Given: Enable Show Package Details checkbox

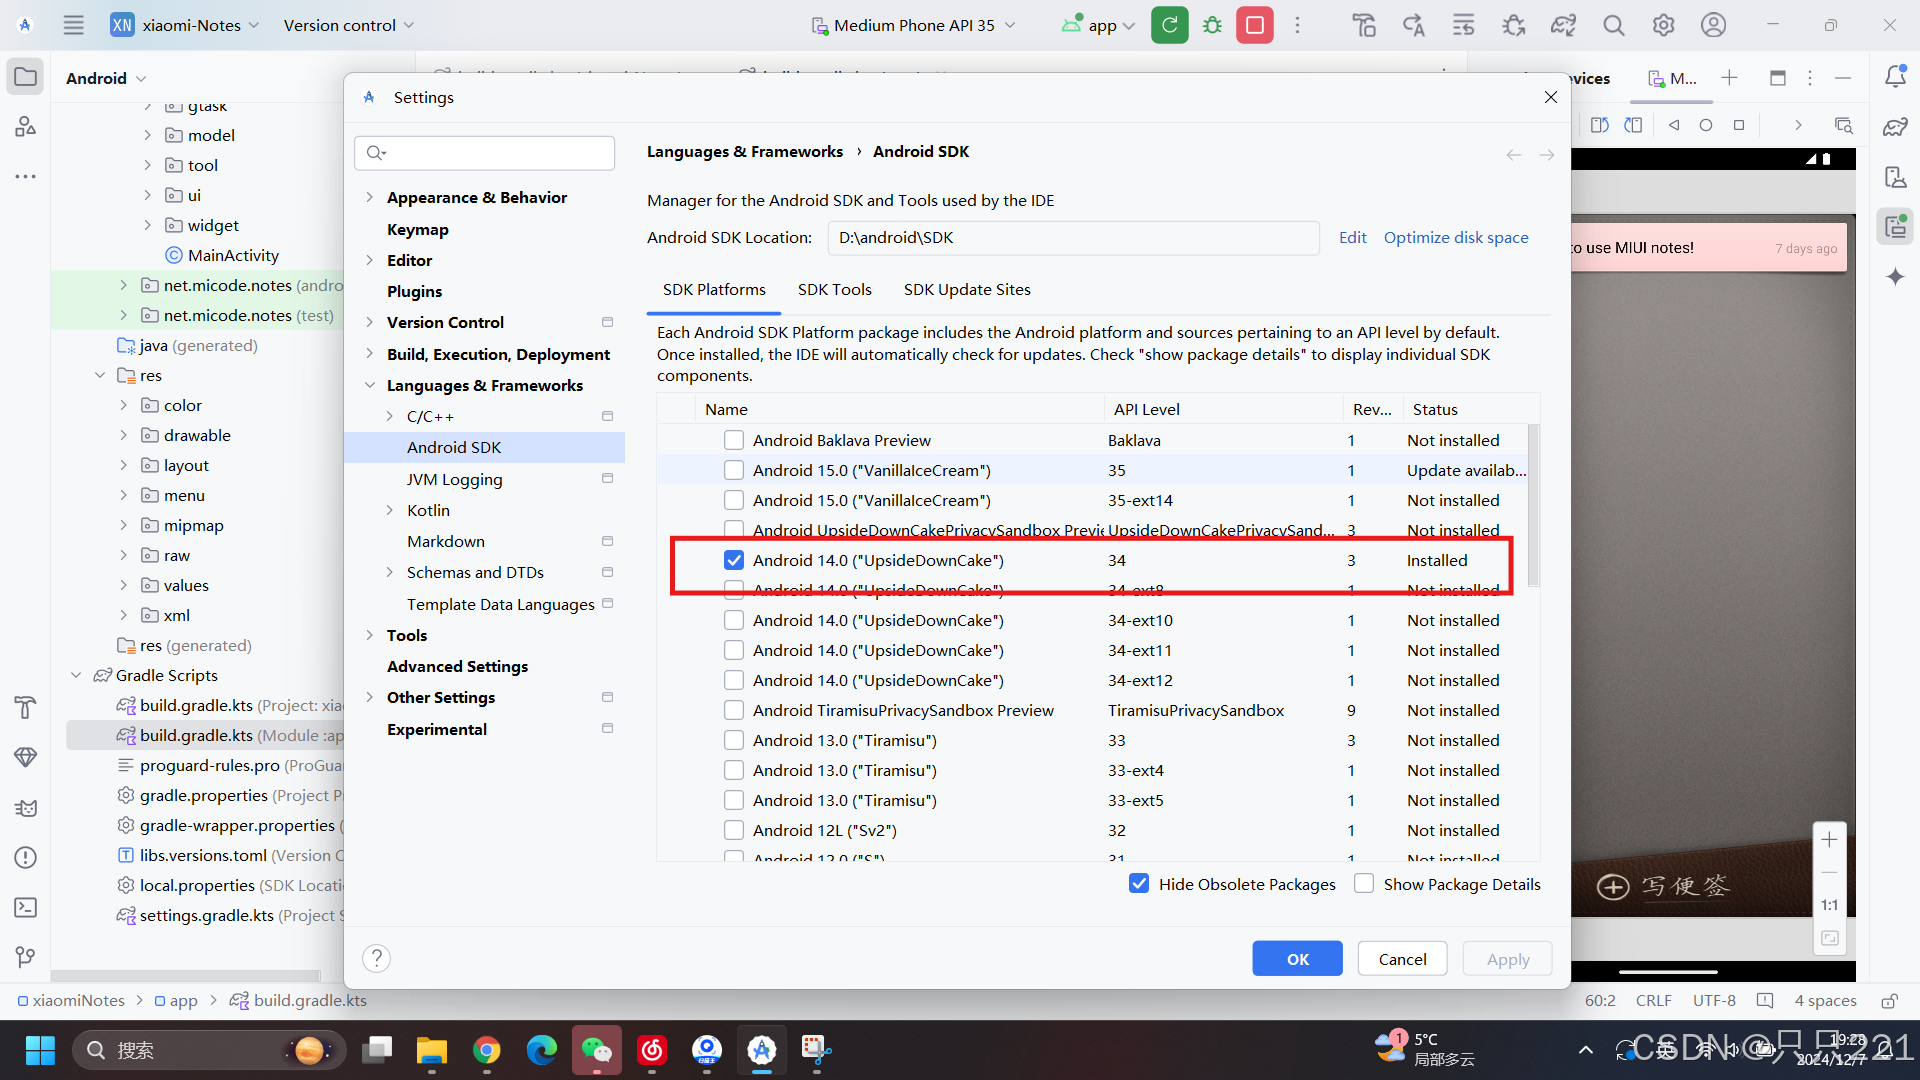Looking at the screenshot, I should (1364, 884).
